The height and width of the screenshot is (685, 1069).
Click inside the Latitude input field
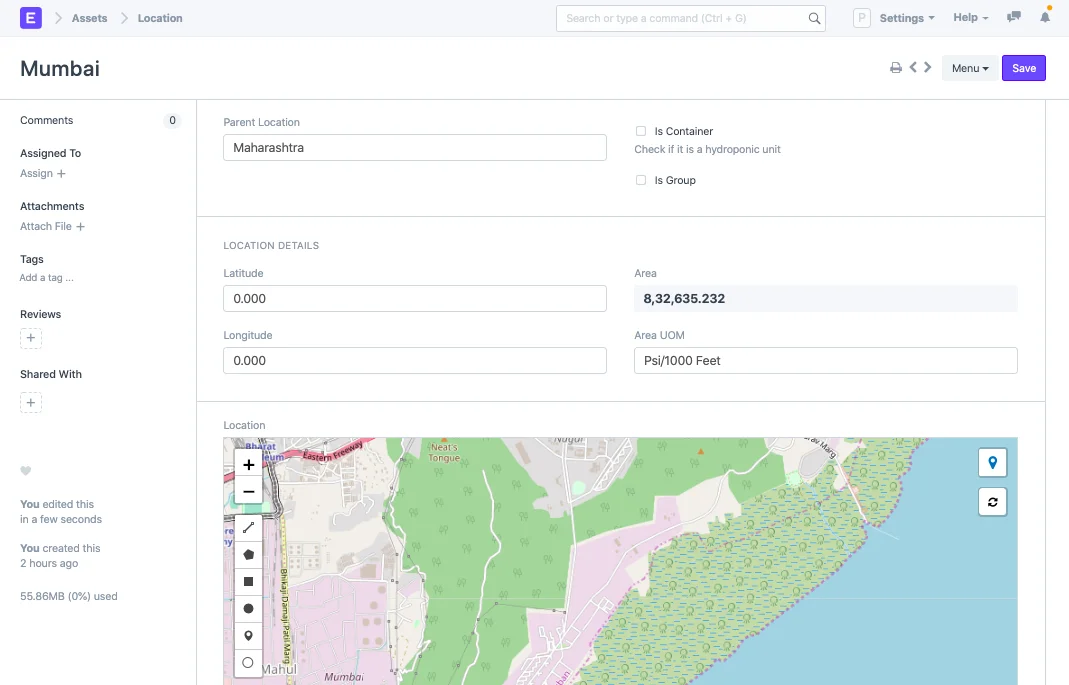click(414, 298)
